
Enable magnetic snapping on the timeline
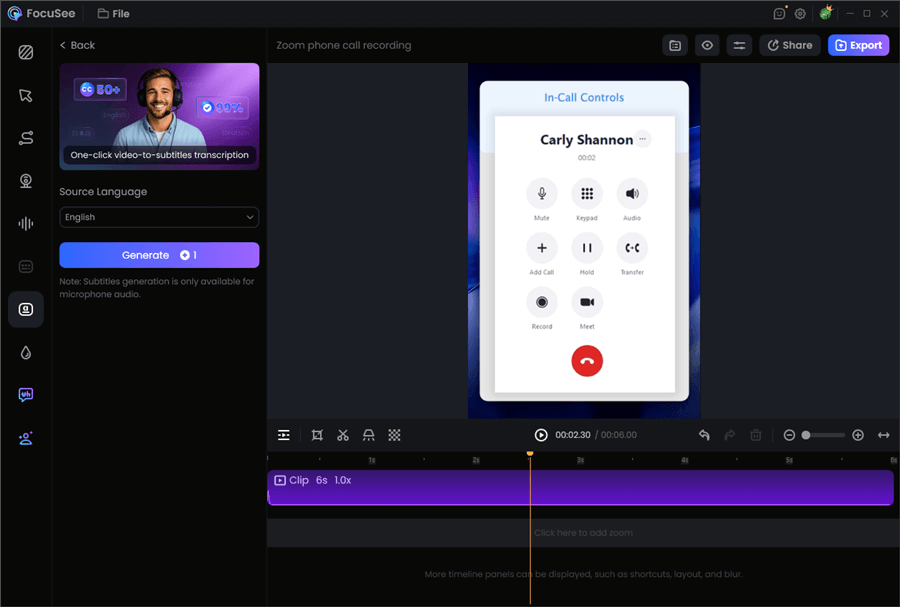pyautogui.click(x=368, y=434)
